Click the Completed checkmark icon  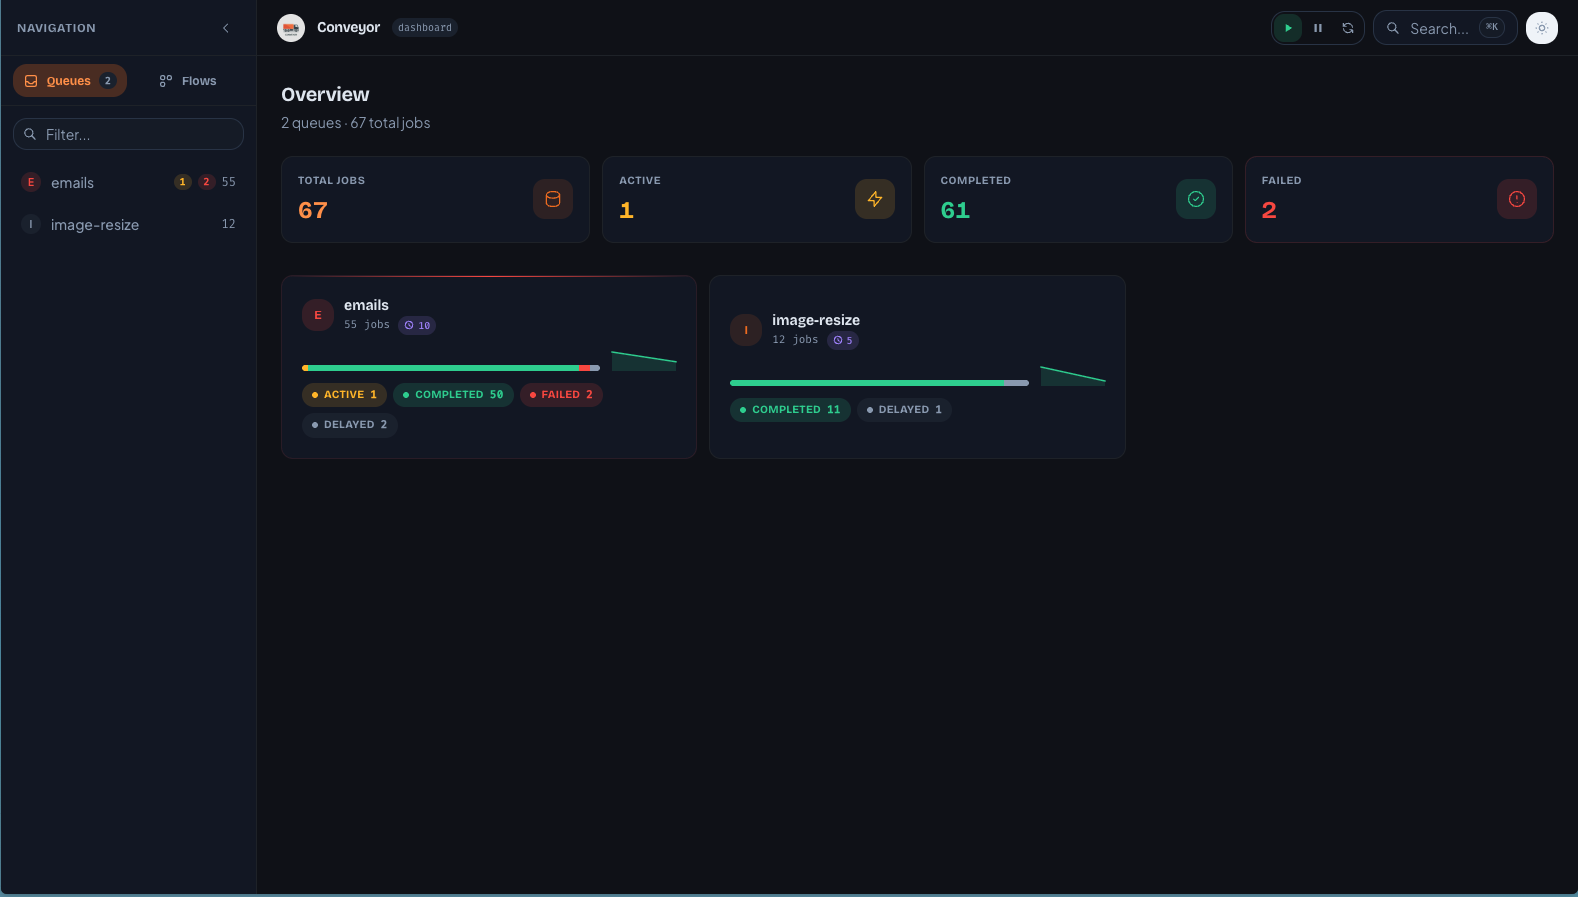(1195, 199)
